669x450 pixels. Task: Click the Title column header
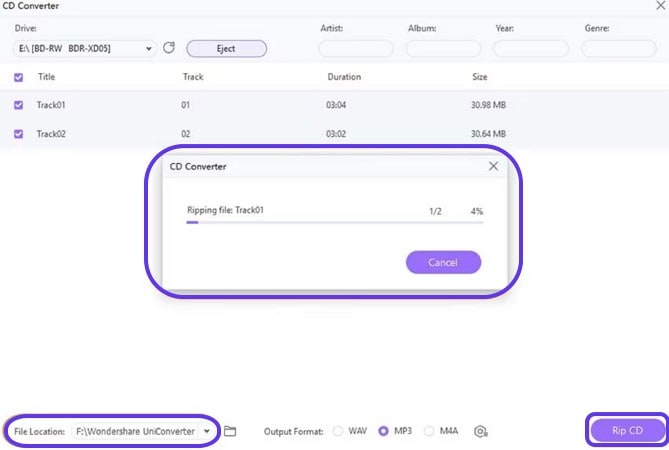(47, 77)
